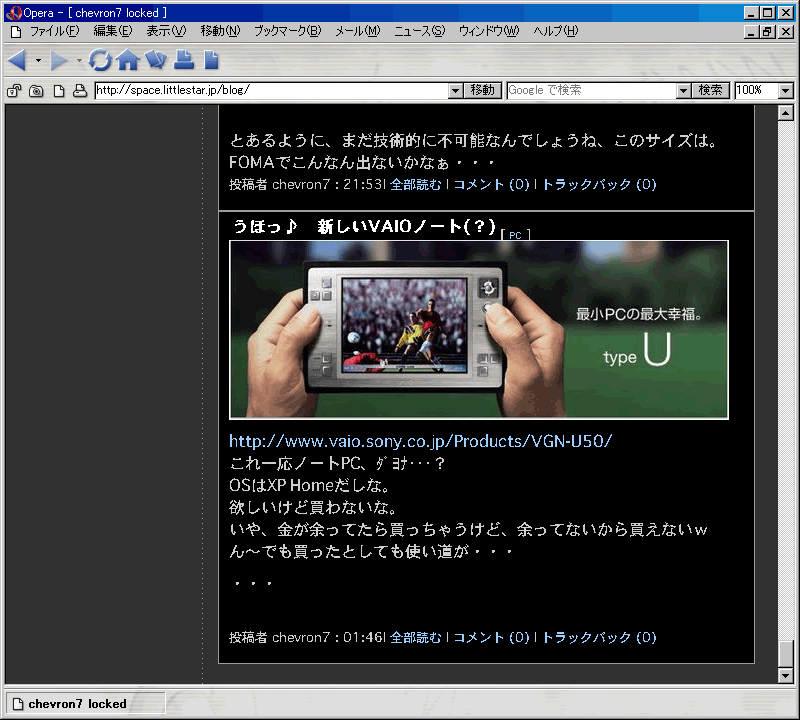Open the ヘルプ(H) menu
800x720 pixels.
pos(556,31)
